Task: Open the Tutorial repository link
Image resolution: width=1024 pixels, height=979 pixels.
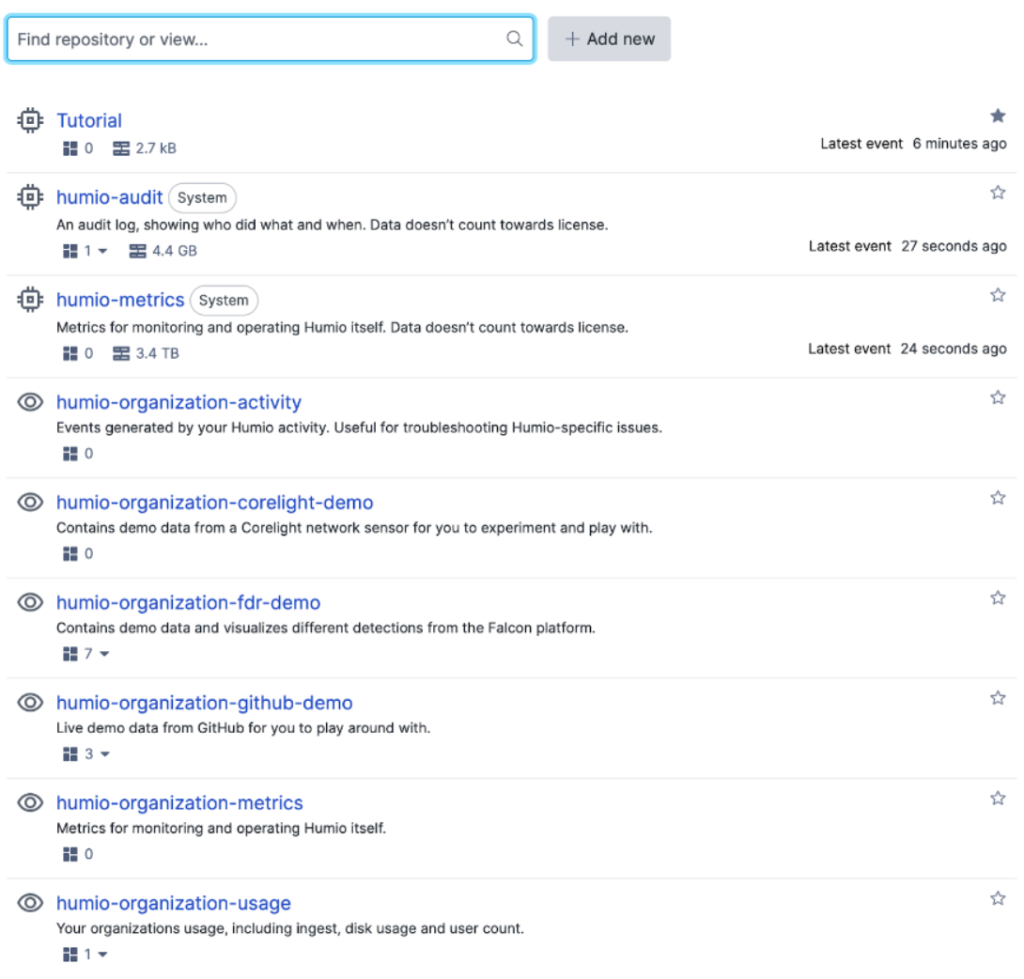Action: tap(89, 120)
